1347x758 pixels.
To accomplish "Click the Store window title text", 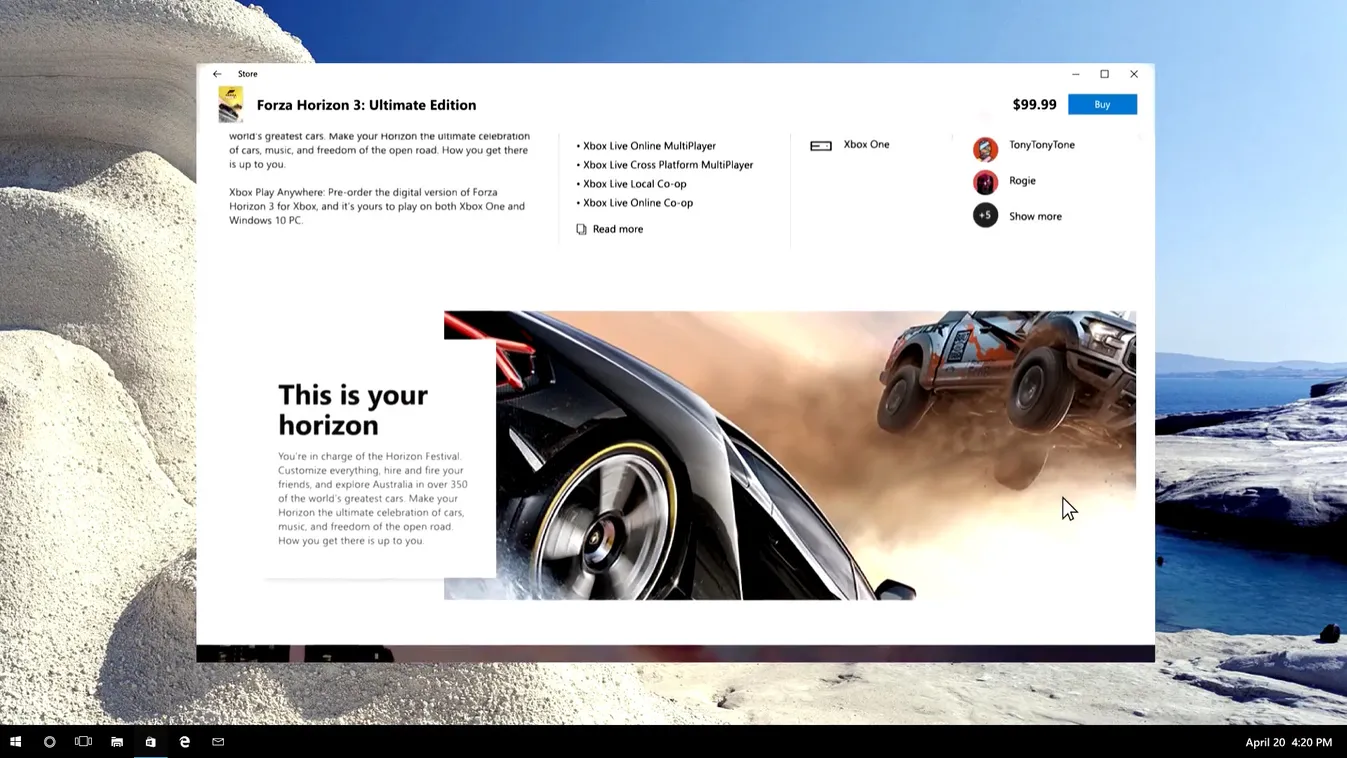I will point(247,74).
